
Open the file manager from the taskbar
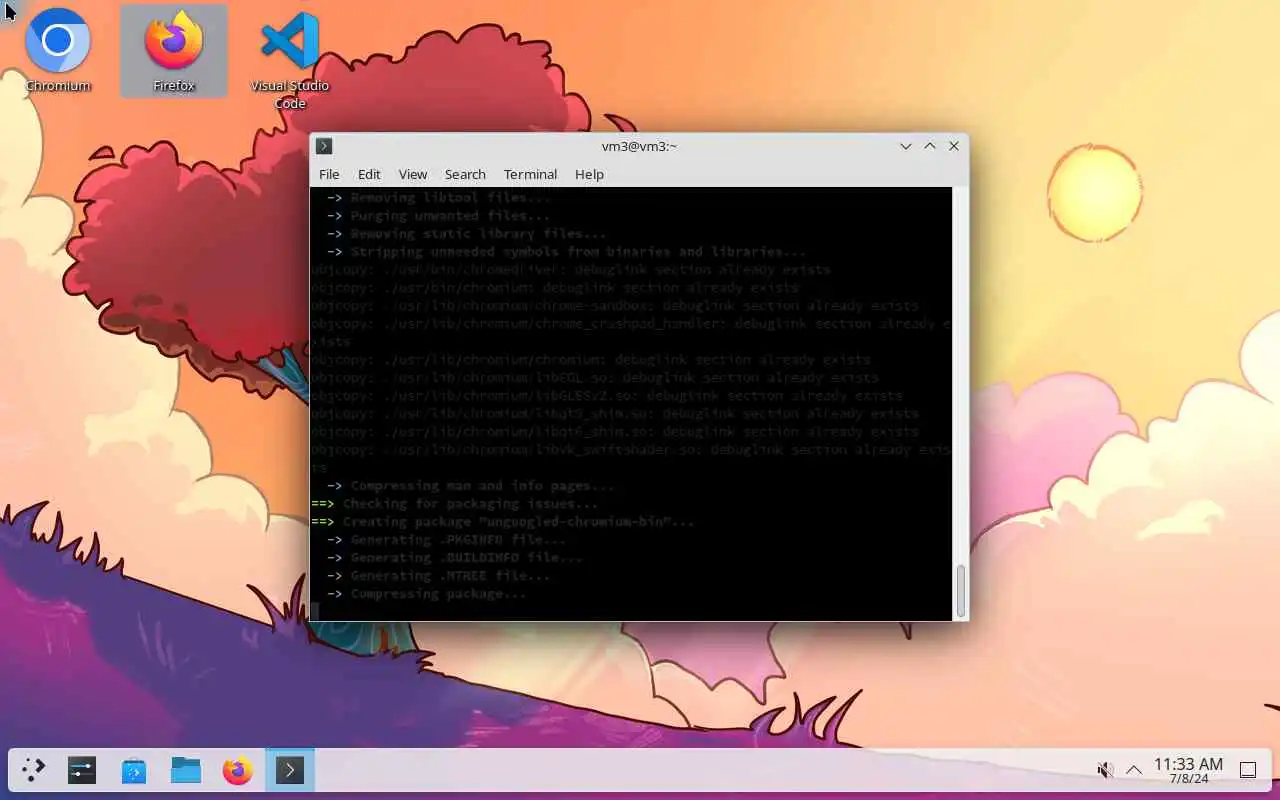[x=186, y=770]
